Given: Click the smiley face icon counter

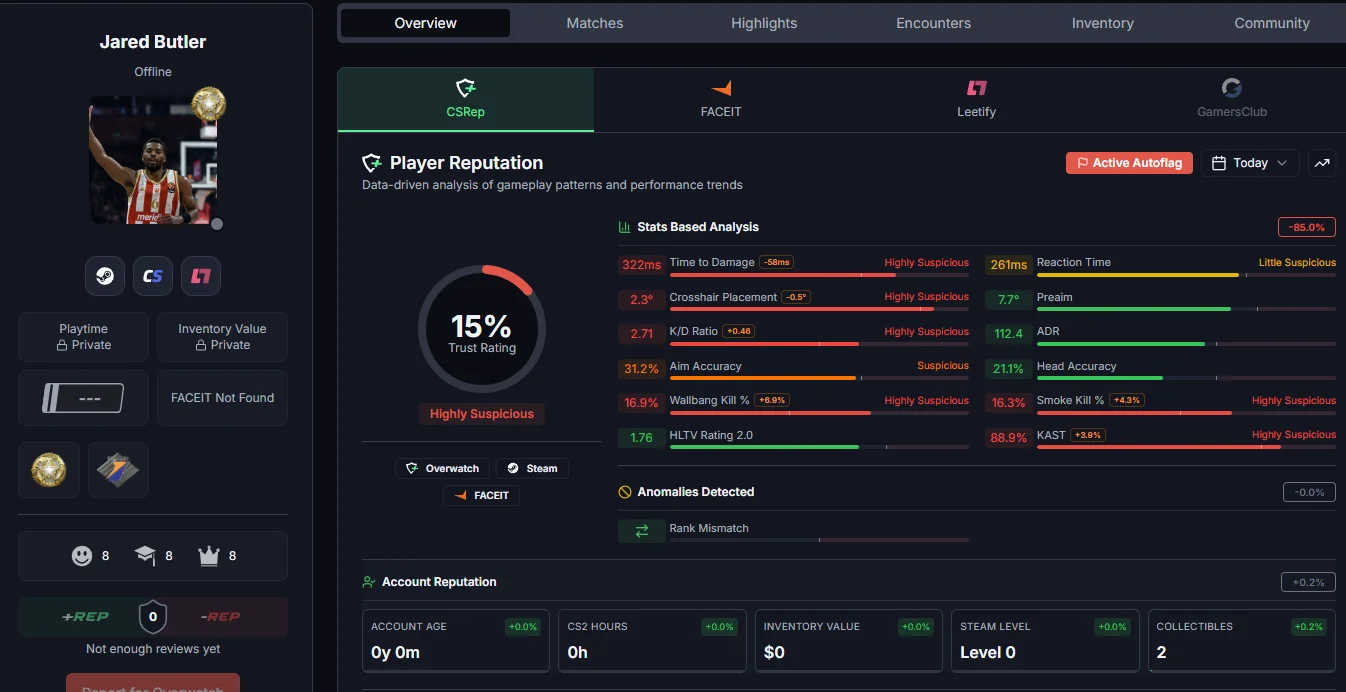Looking at the screenshot, I should [x=91, y=556].
